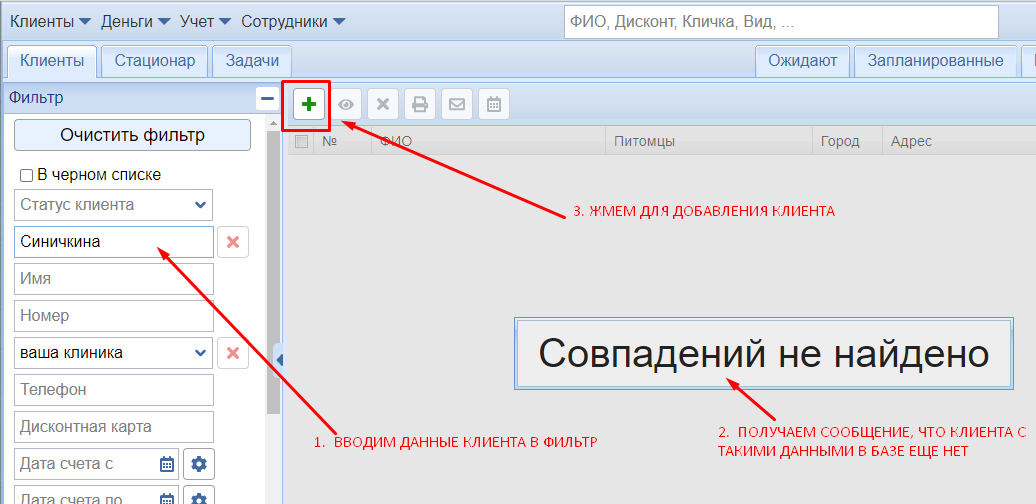Open the Деньги menu
Viewport: 1036px width, 504px height.
135,21
